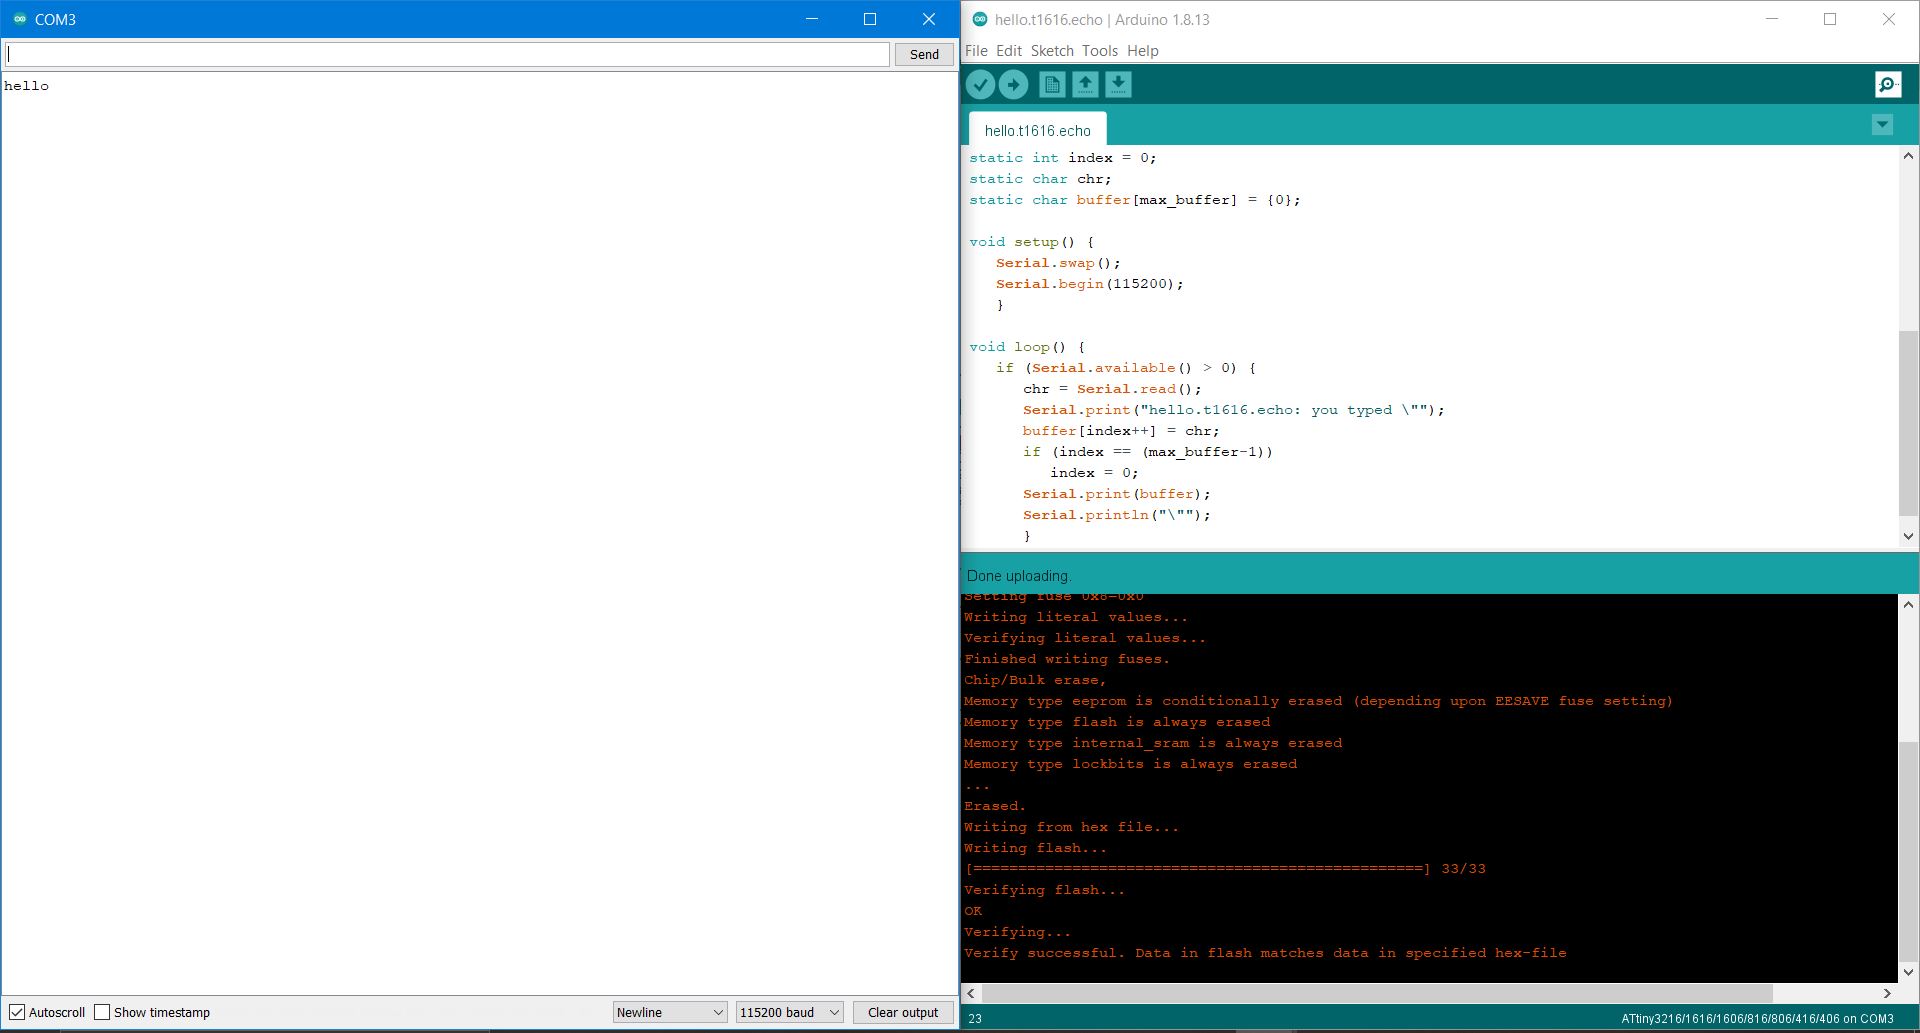Screen dimensions: 1920x1033
Task: Click the 'Finished writing fuses.' console line
Action: [x=1066, y=659]
